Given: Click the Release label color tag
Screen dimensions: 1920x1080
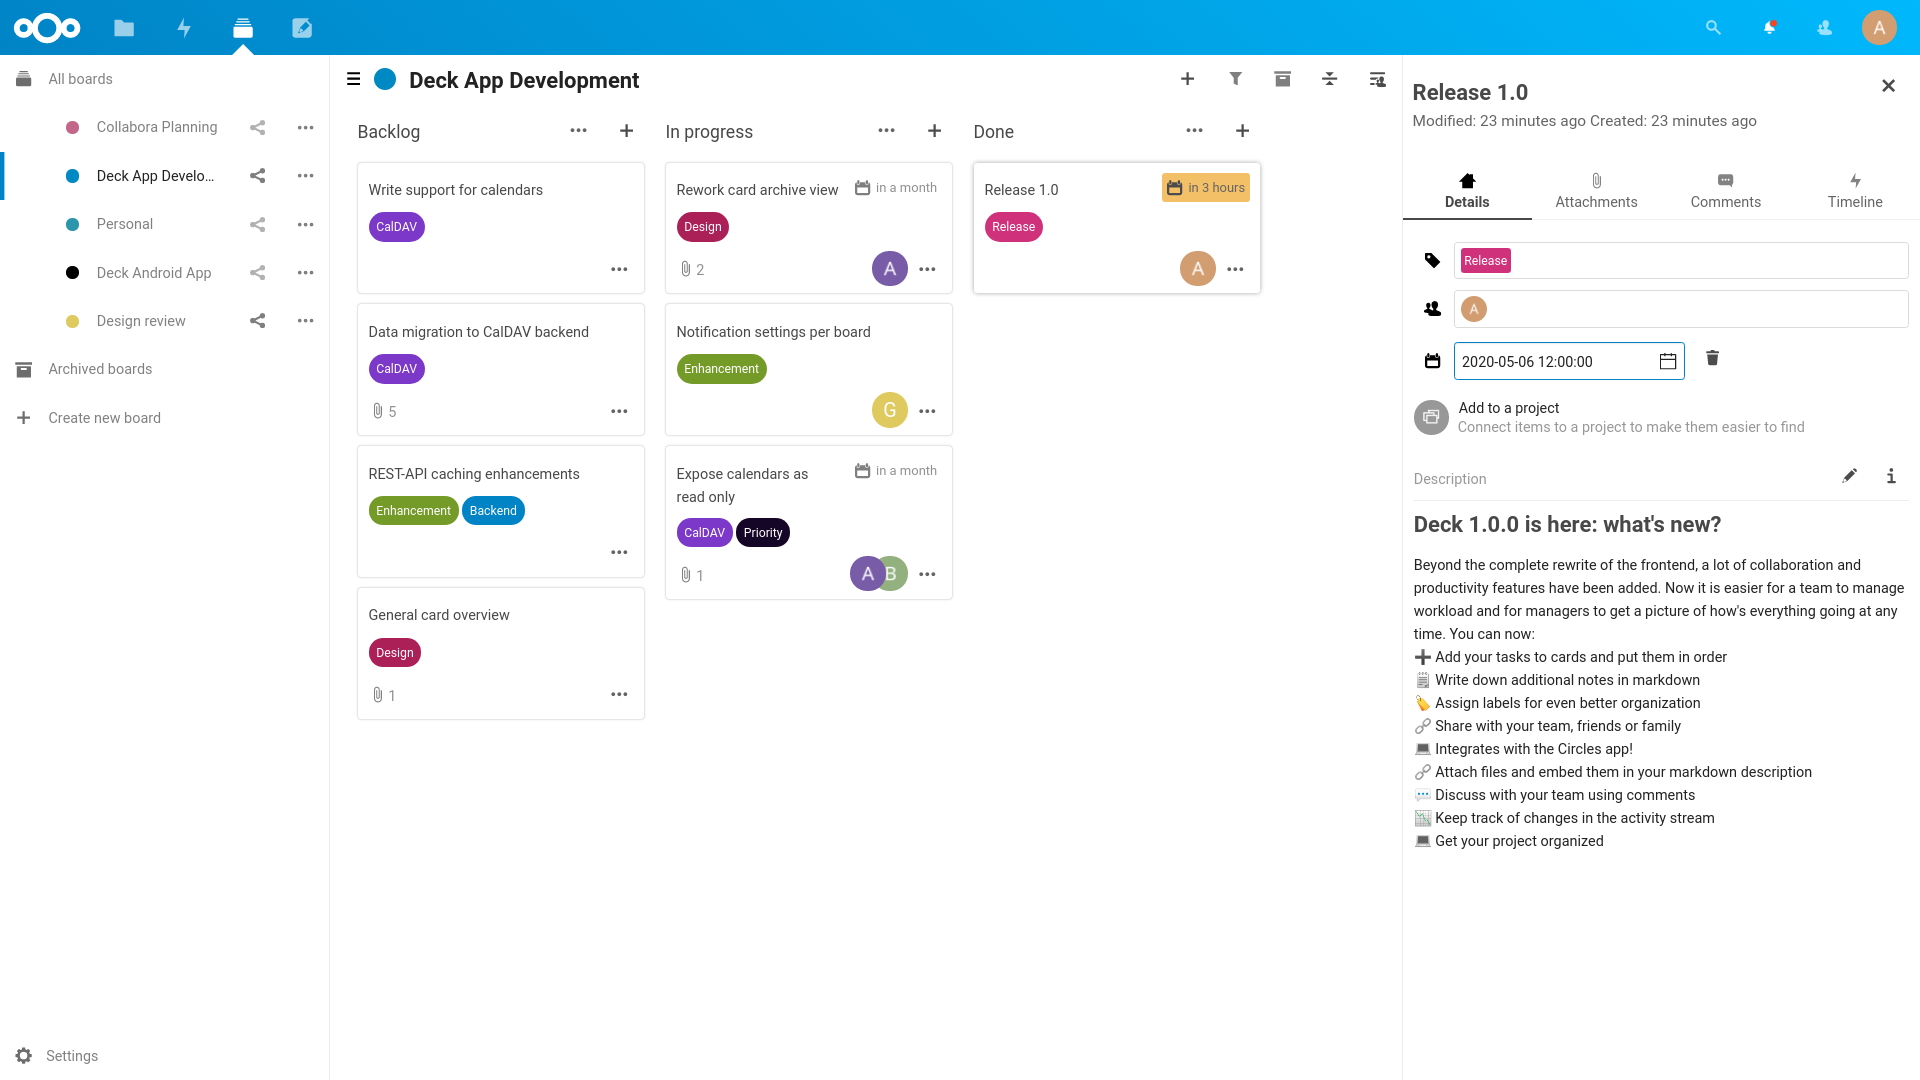Looking at the screenshot, I should point(1486,260).
